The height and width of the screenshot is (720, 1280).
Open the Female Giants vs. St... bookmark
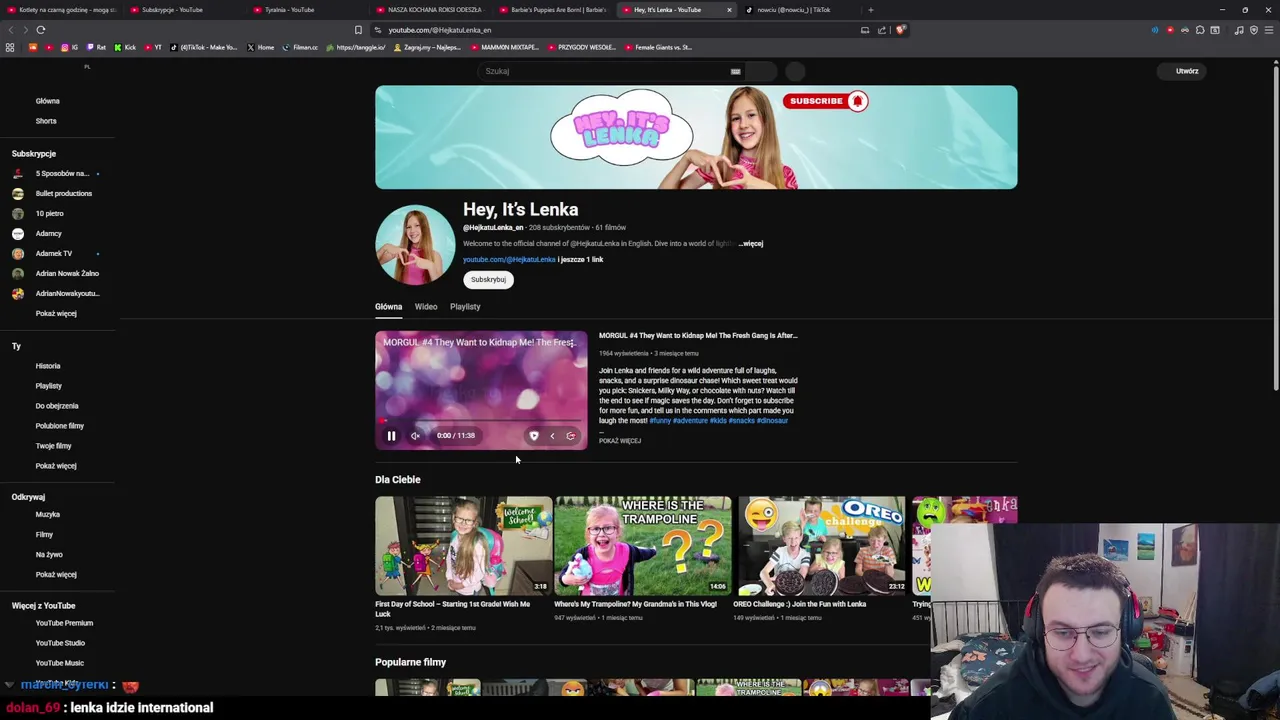pyautogui.click(x=658, y=47)
